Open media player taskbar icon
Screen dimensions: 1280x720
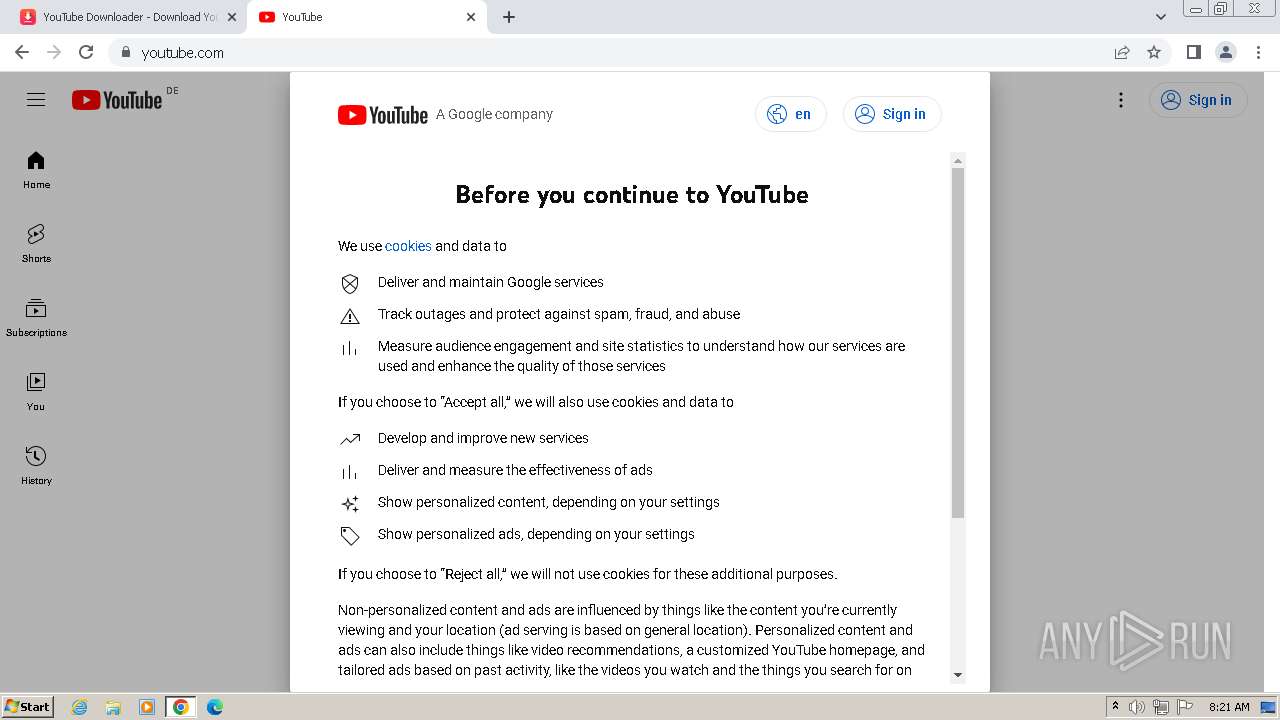pyautogui.click(x=147, y=707)
